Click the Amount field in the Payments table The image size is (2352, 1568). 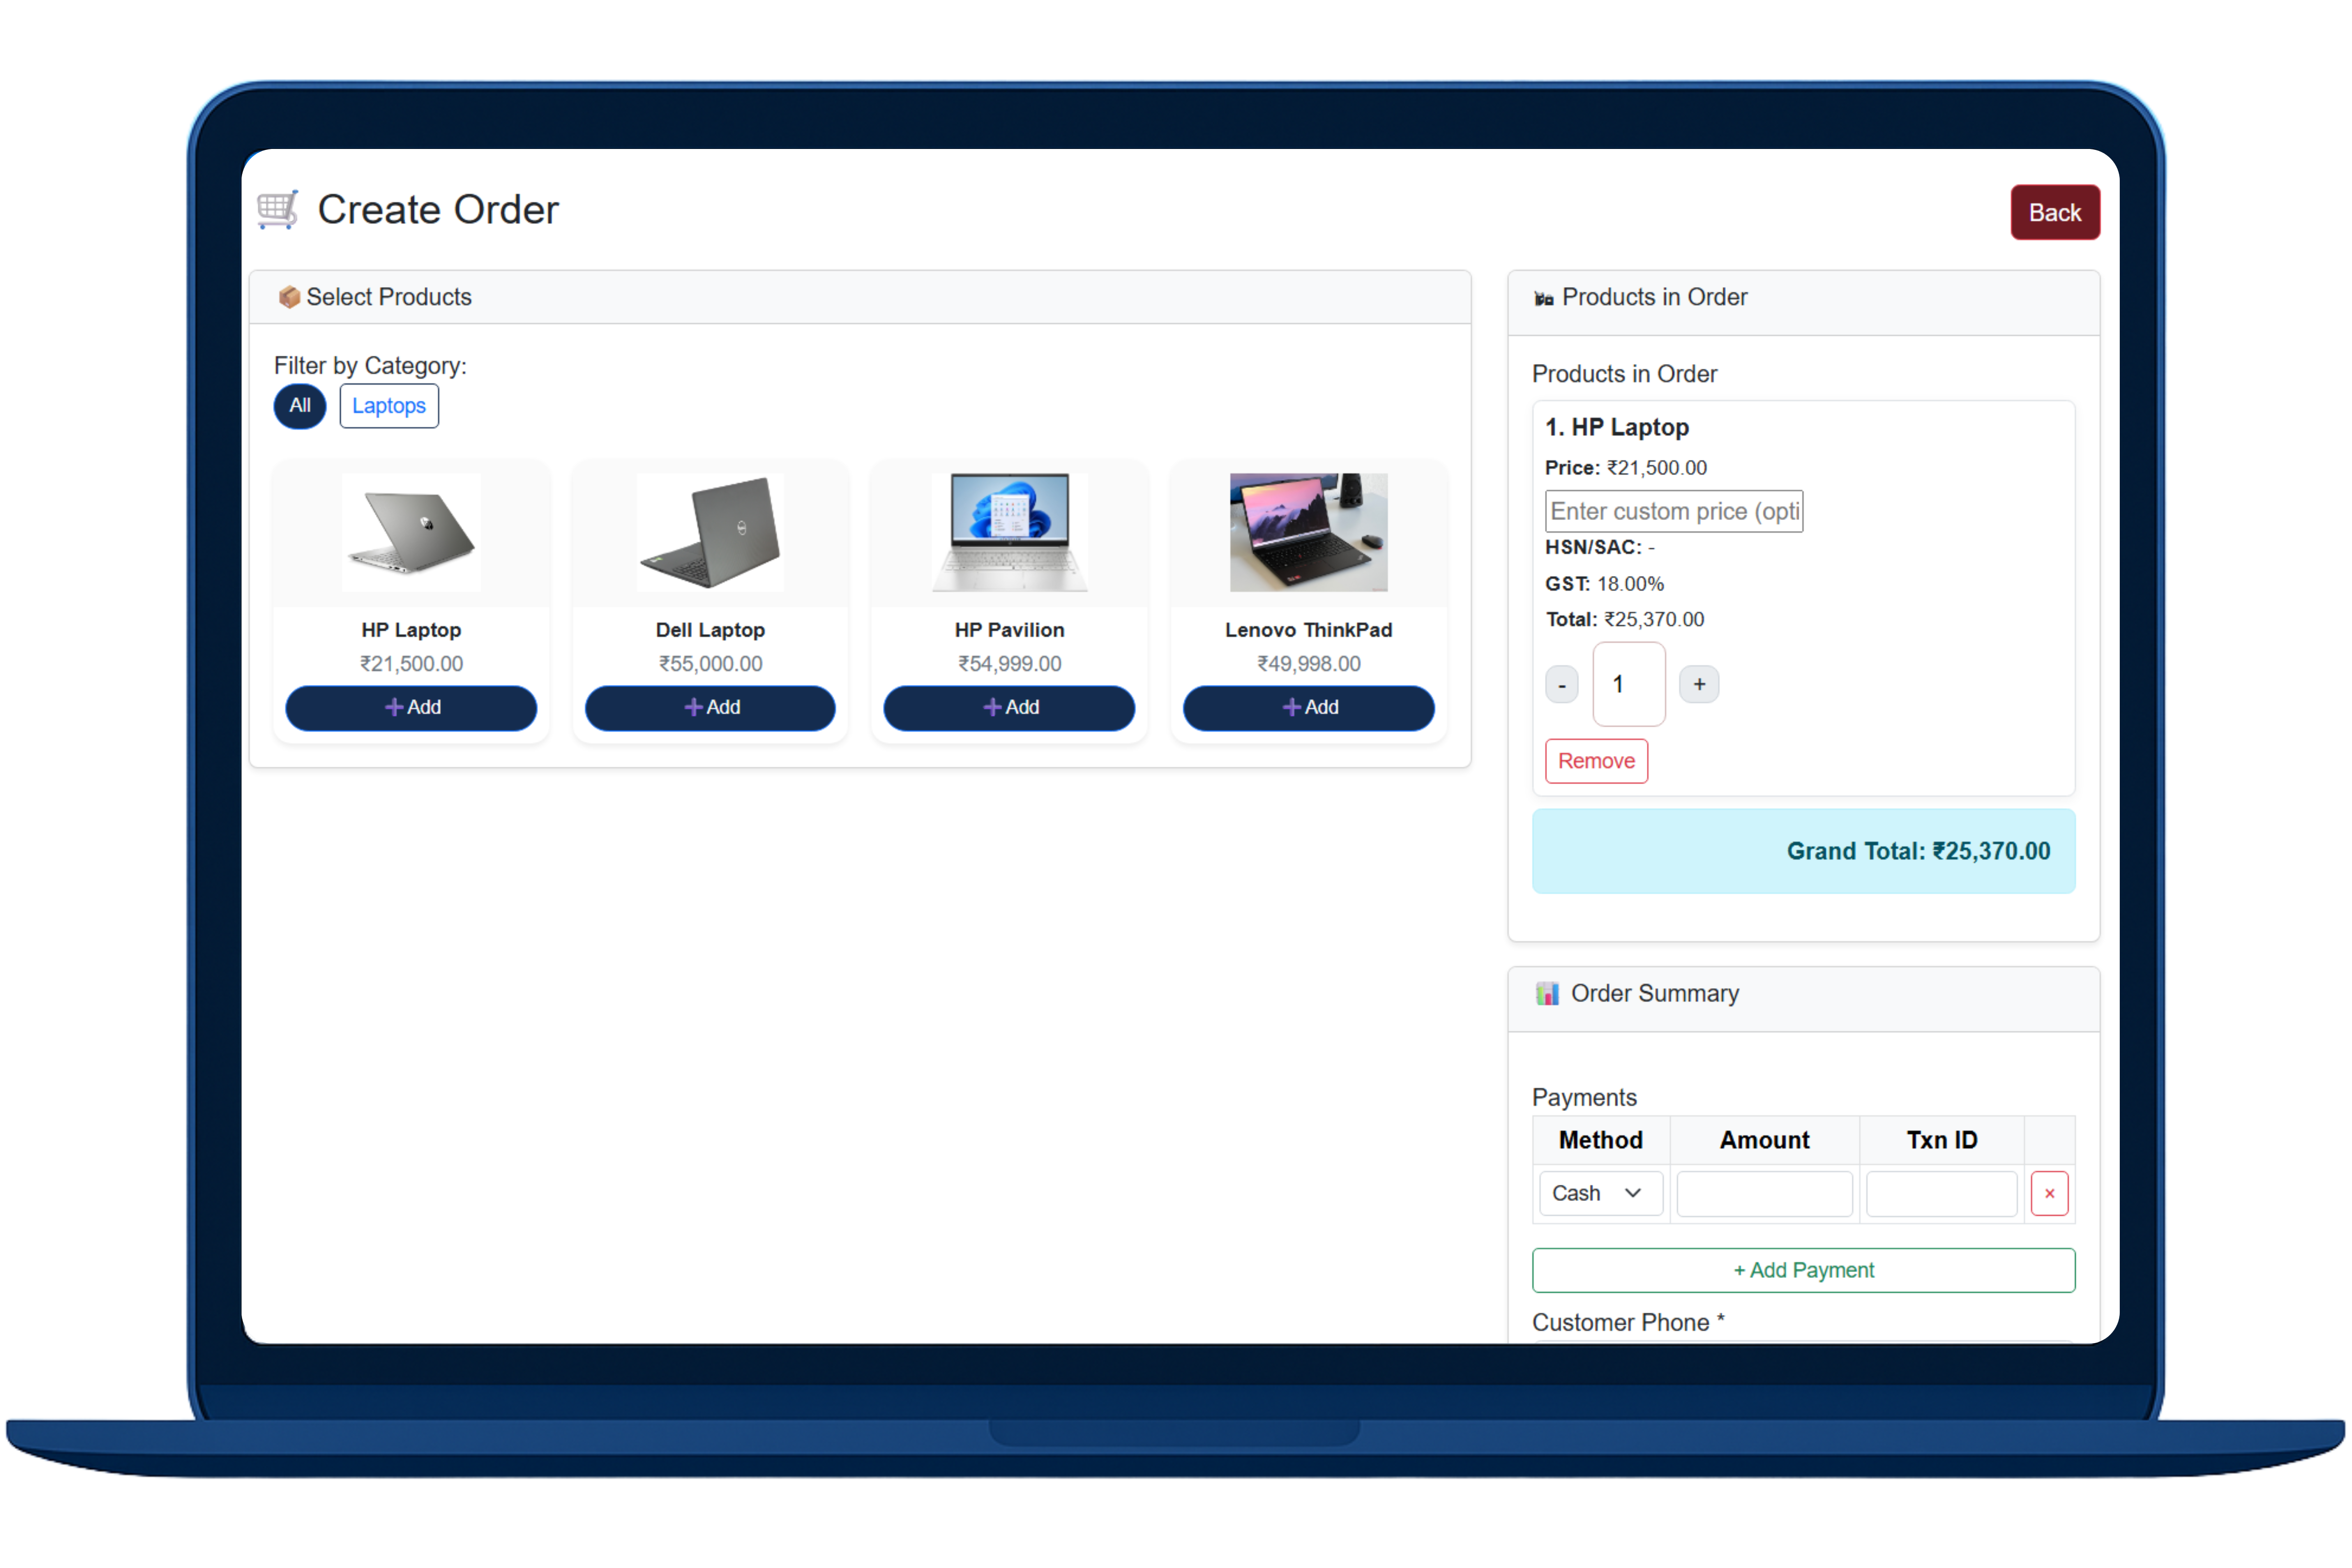point(1764,1193)
